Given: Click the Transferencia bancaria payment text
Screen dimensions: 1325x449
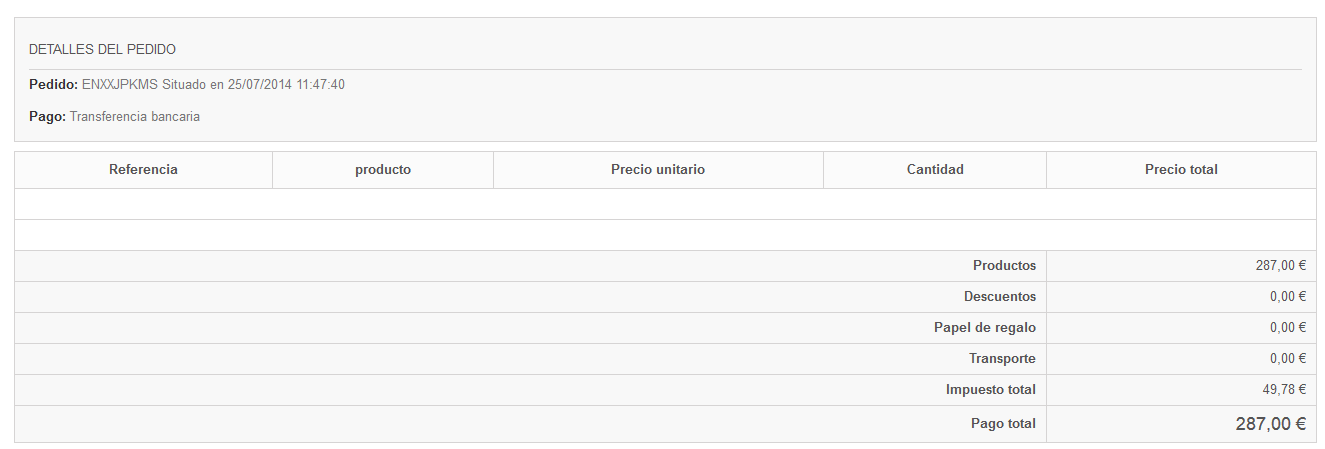Looking at the screenshot, I should (135, 117).
